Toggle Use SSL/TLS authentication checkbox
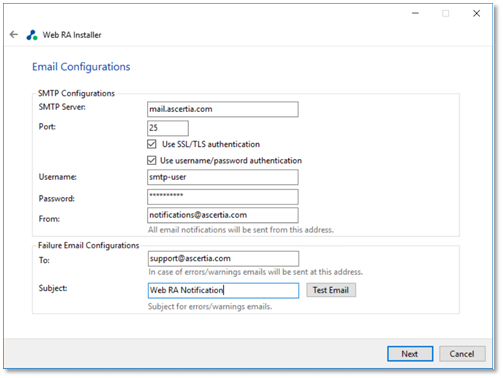Screen dimensions: 503x378 pos(152,144)
